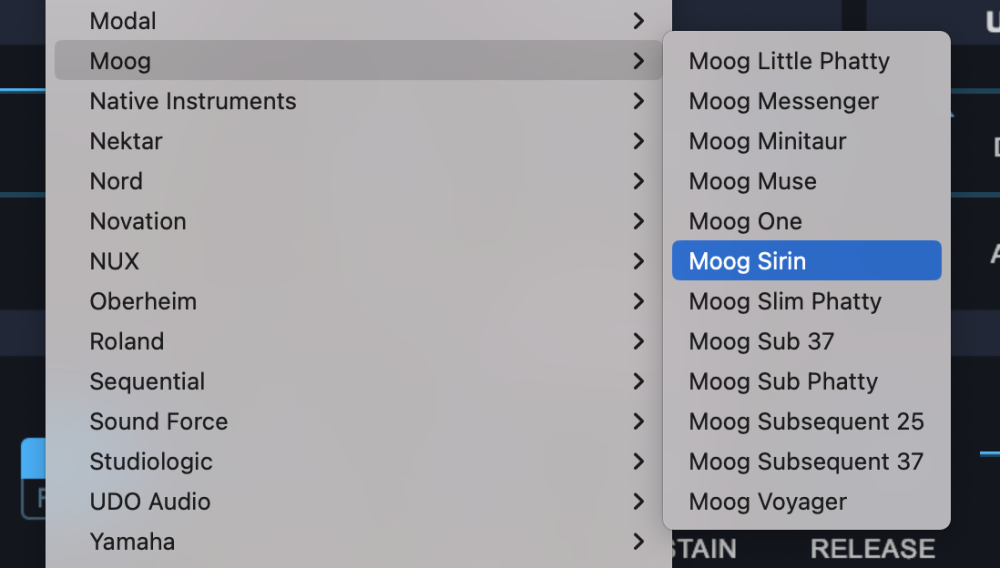This screenshot has height=568, width=1000.
Task: Open the Yamaha submenu
Action: [x=132, y=541]
